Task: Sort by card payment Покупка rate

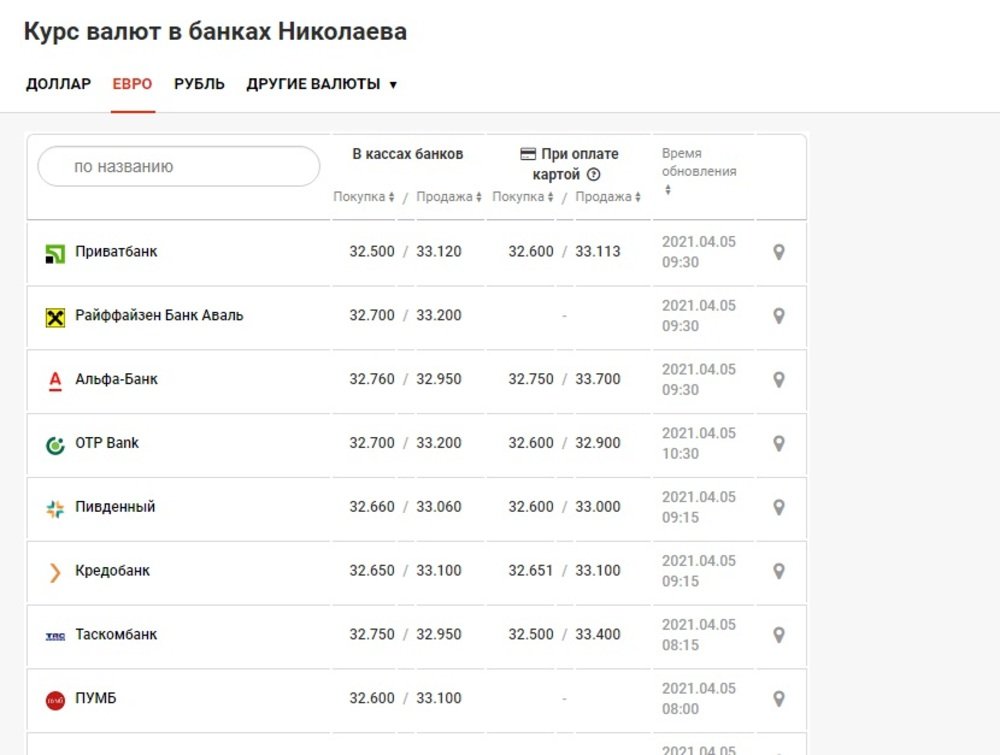Action: (522, 196)
